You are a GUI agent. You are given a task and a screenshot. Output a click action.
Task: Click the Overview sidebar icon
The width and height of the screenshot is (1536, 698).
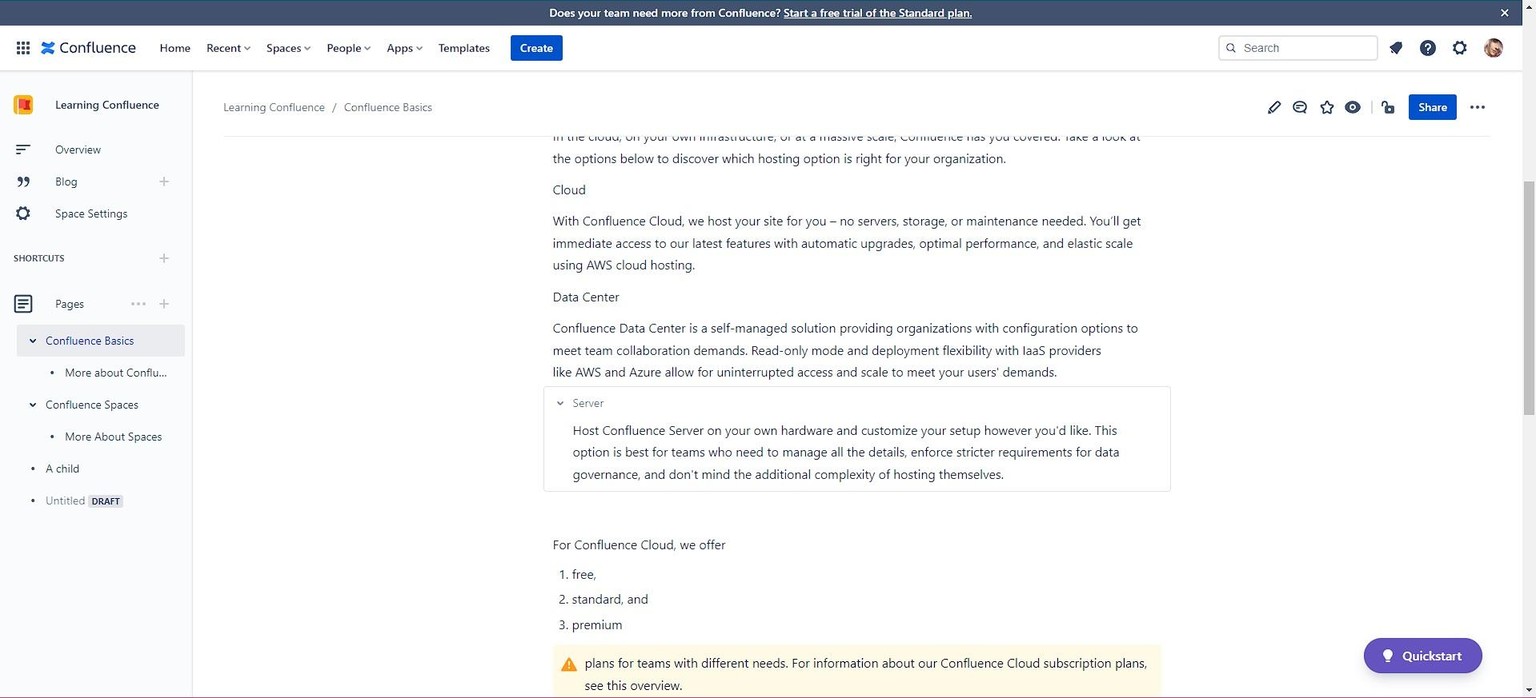point(23,149)
